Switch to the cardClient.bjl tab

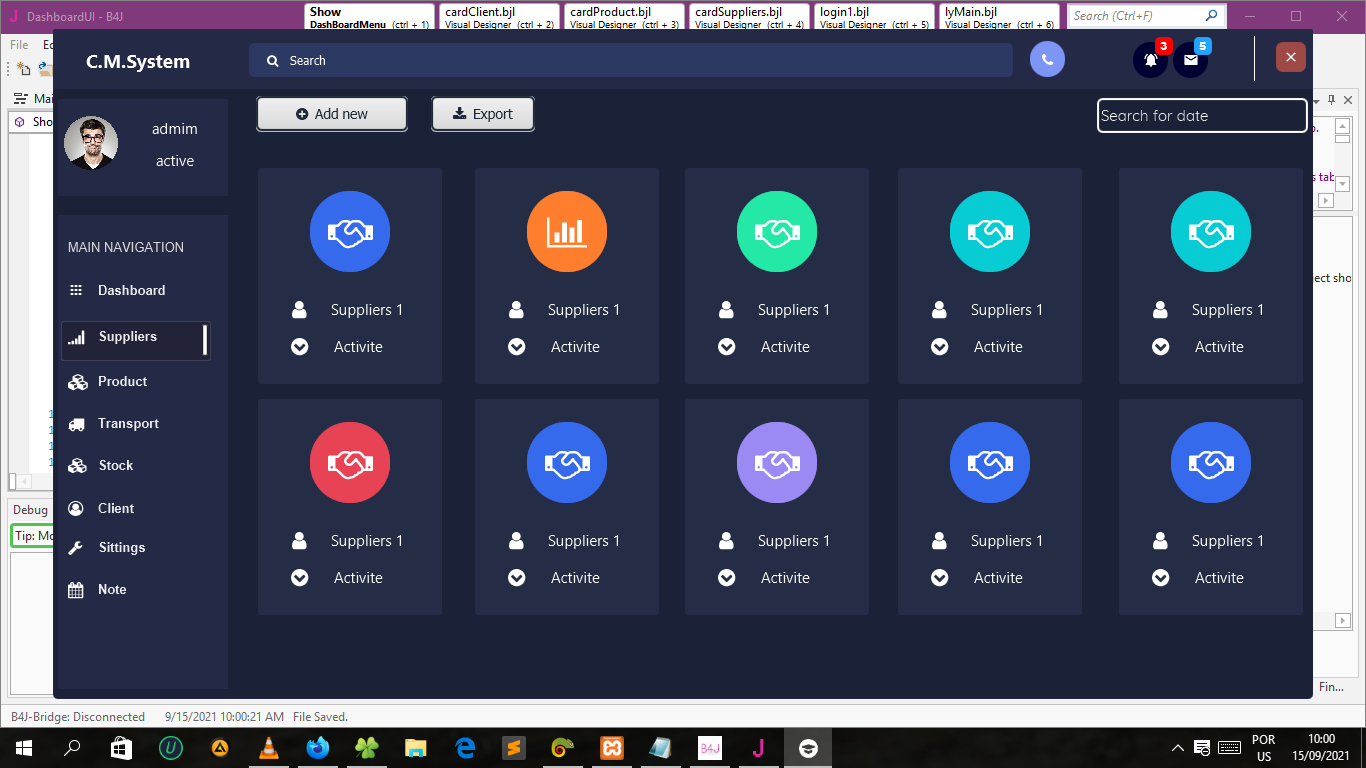[499, 17]
